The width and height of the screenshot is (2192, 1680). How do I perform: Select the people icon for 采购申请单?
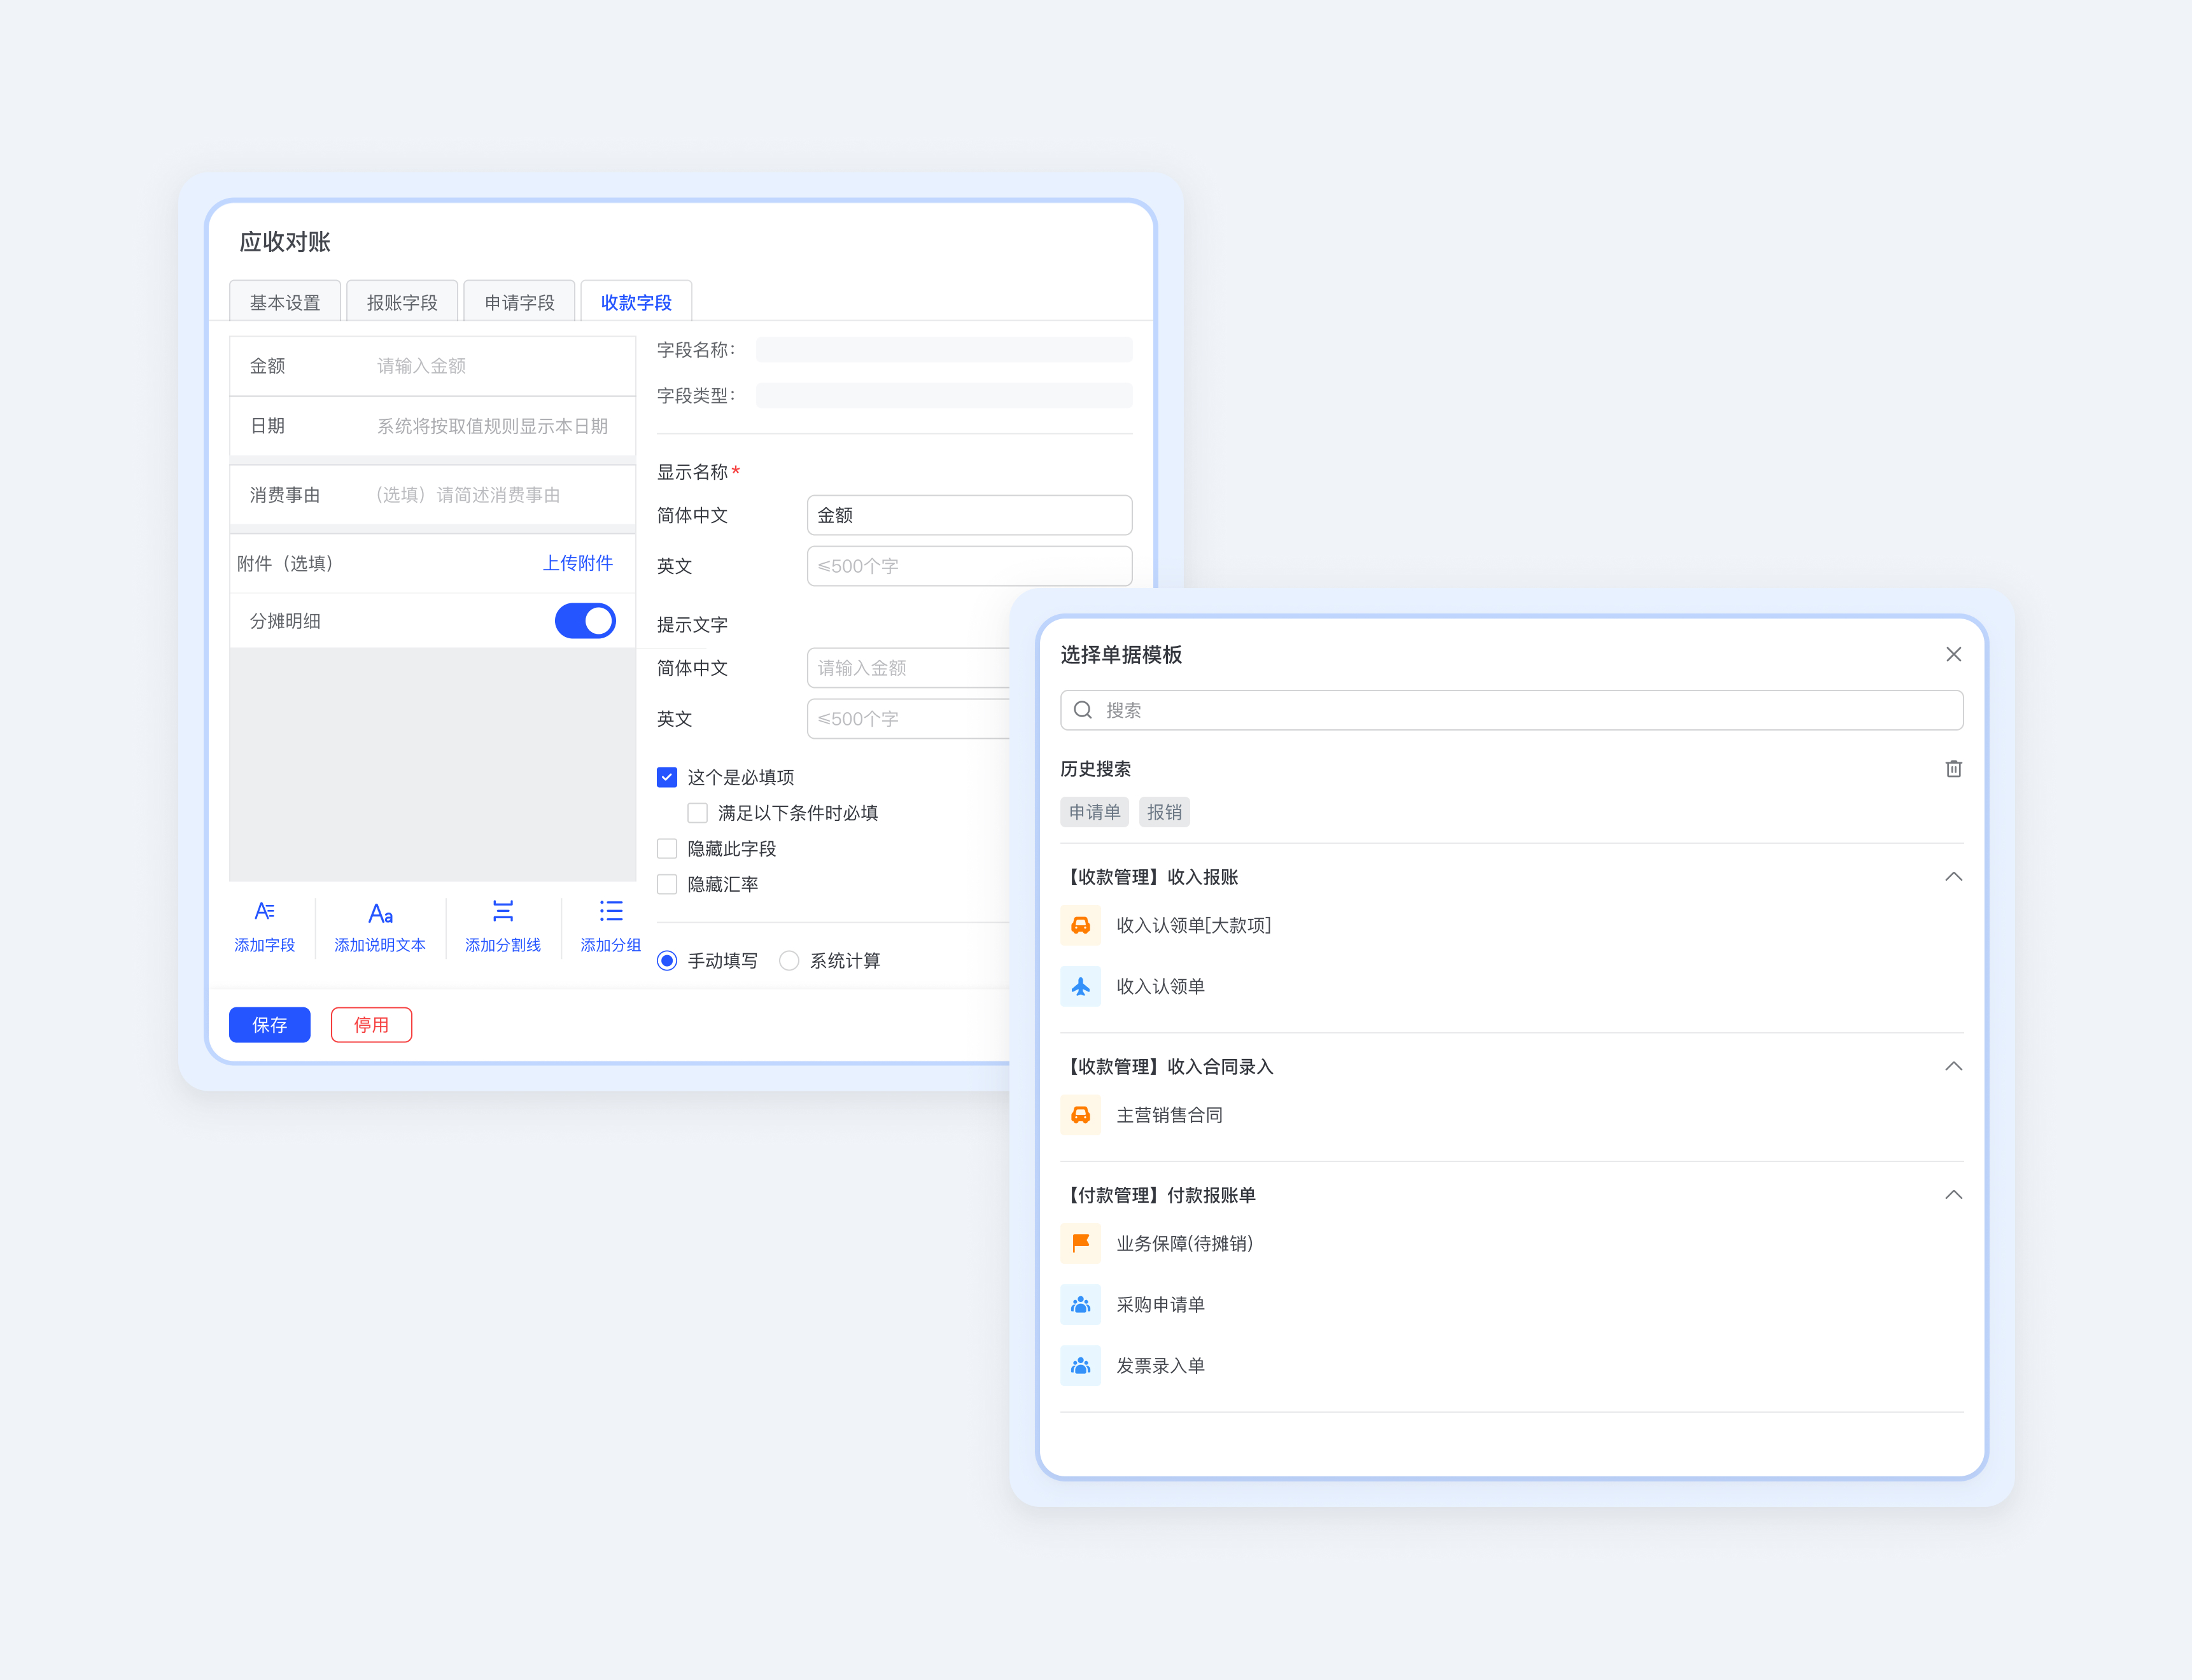tap(1080, 1304)
